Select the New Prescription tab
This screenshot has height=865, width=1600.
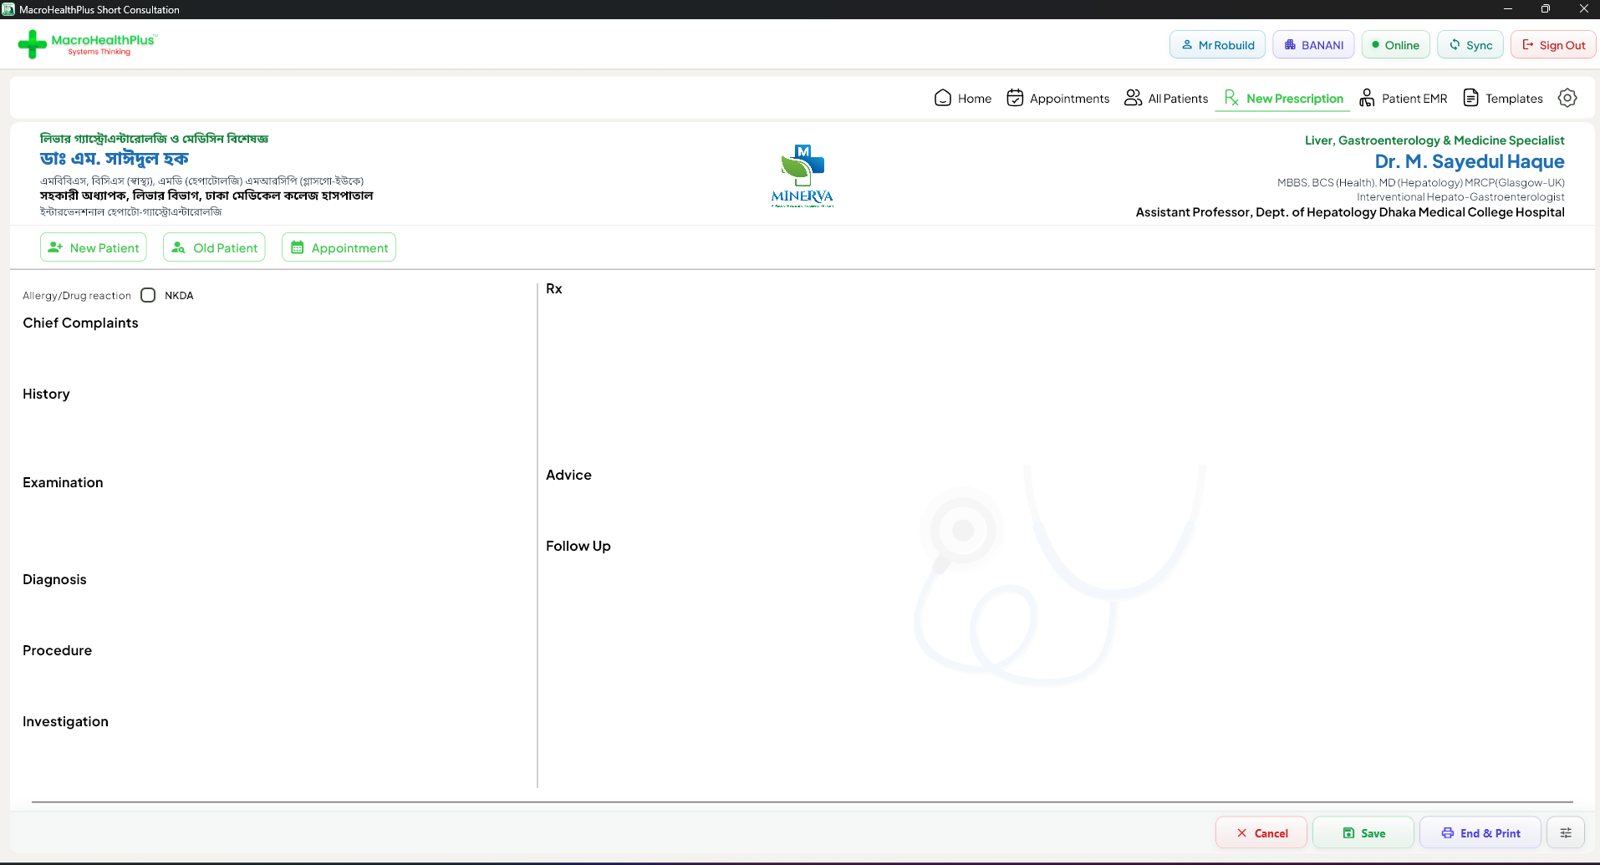point(1283,98)
